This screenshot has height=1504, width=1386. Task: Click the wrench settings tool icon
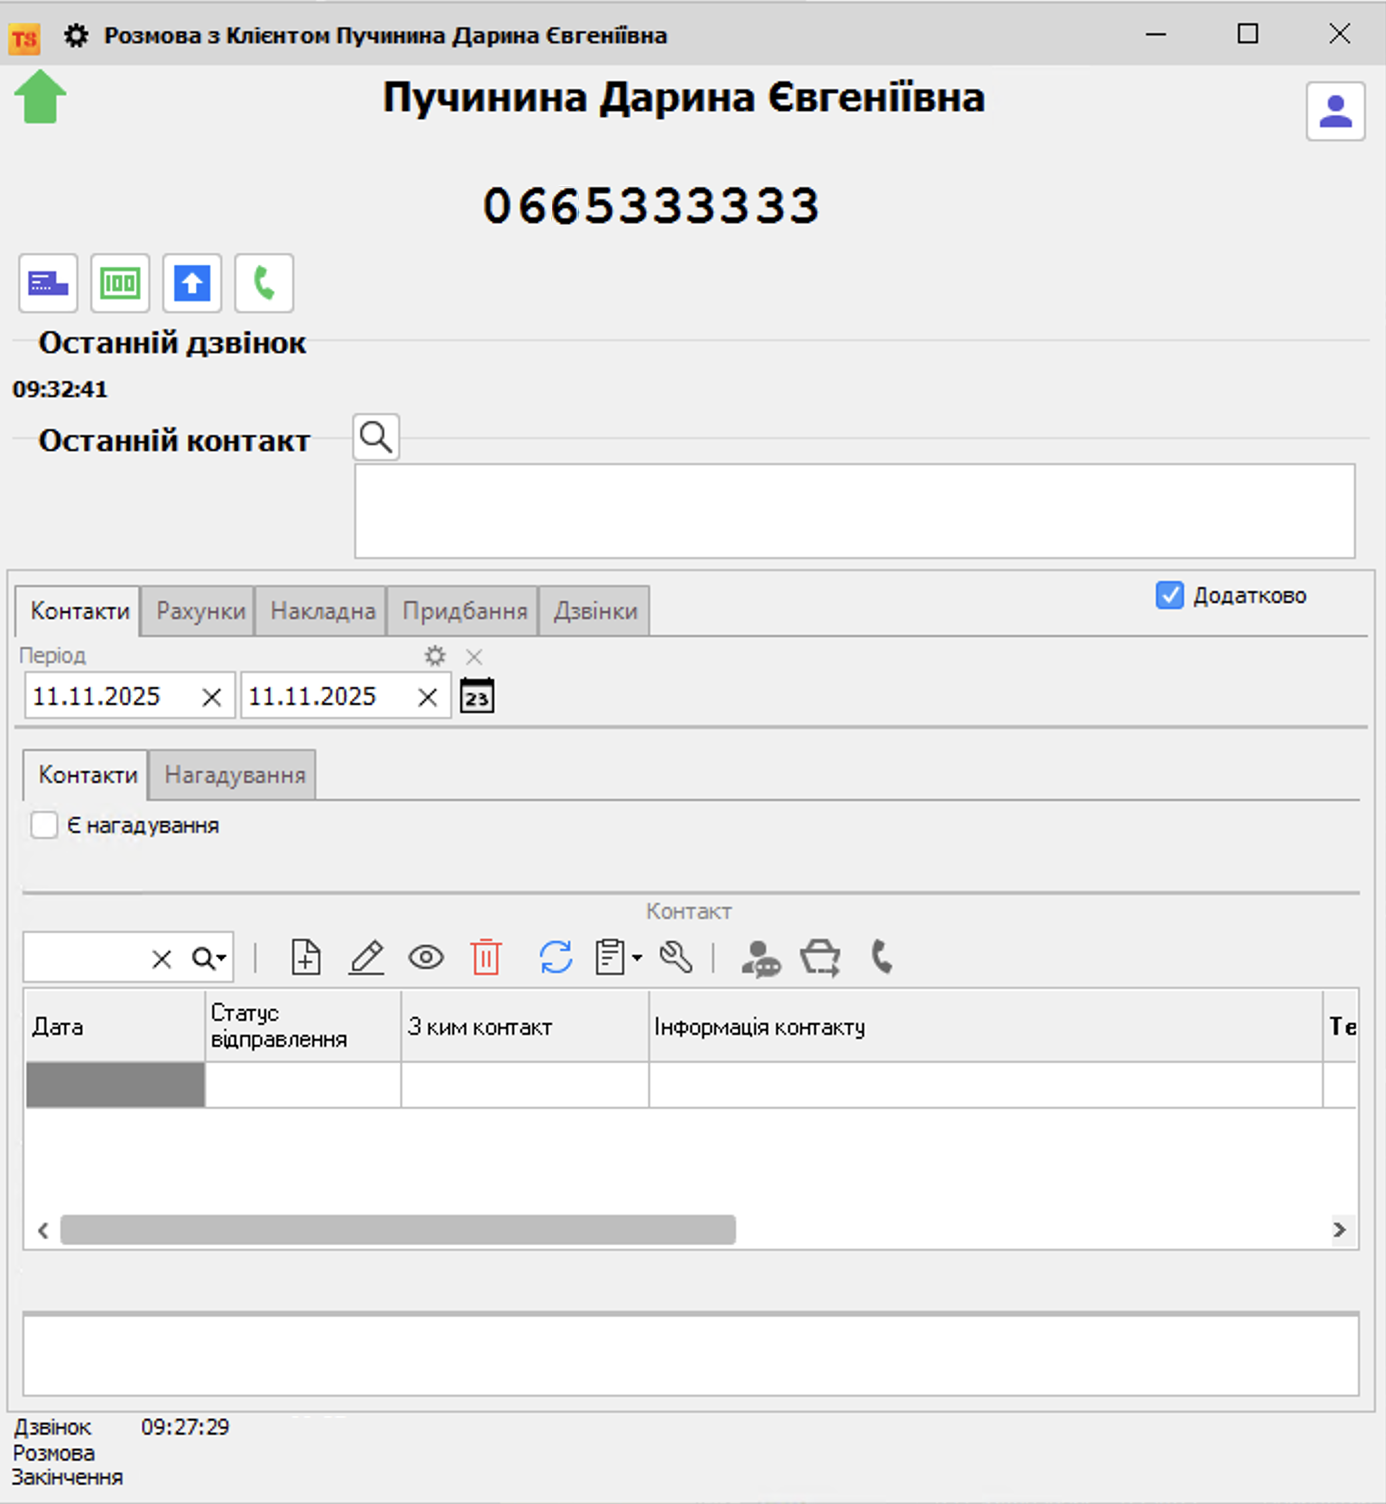[676, 957]
